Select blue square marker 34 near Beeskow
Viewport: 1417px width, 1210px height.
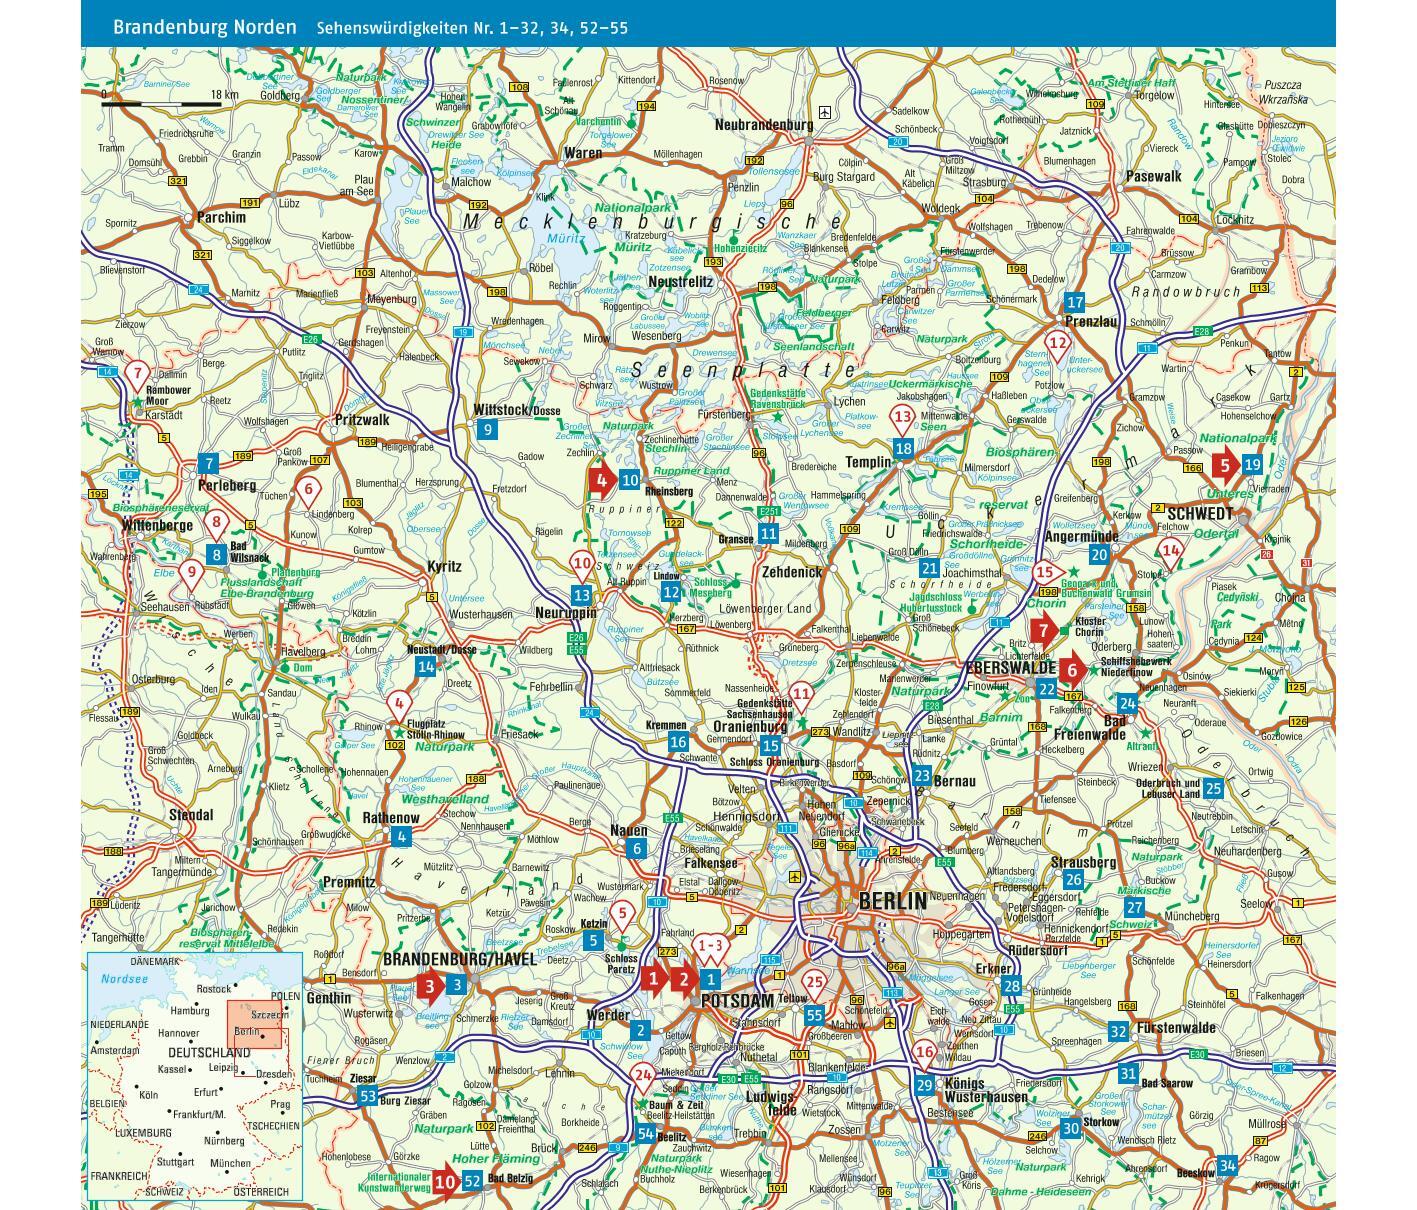point(1227,1165)
